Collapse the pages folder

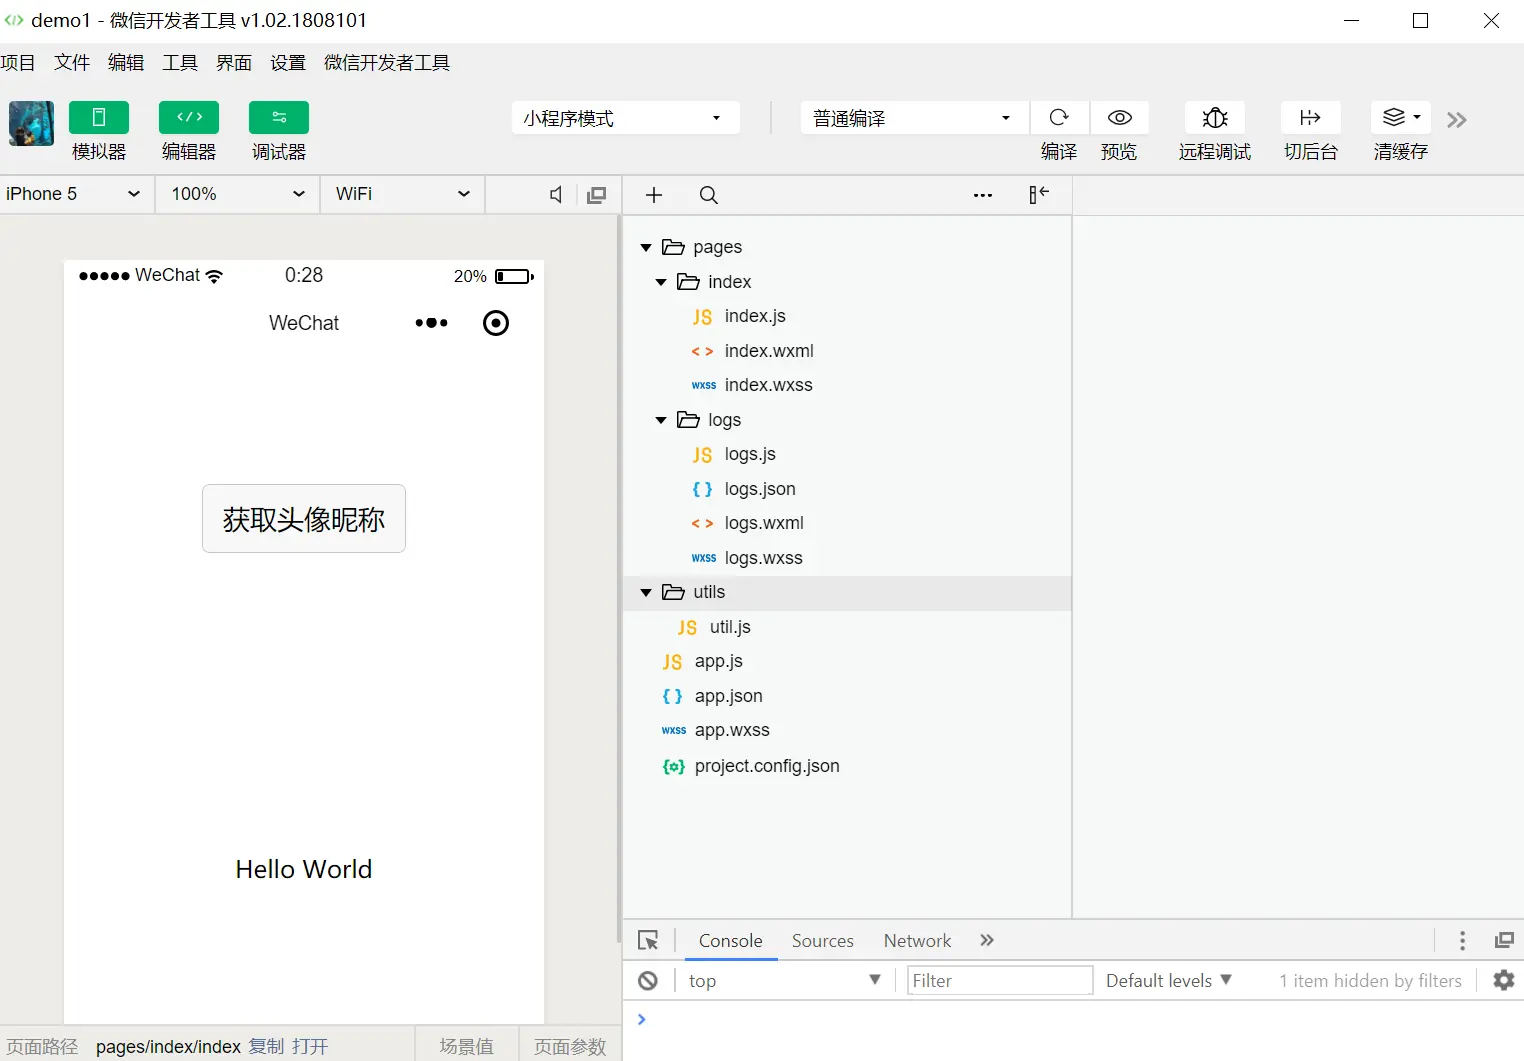(646, 247)
